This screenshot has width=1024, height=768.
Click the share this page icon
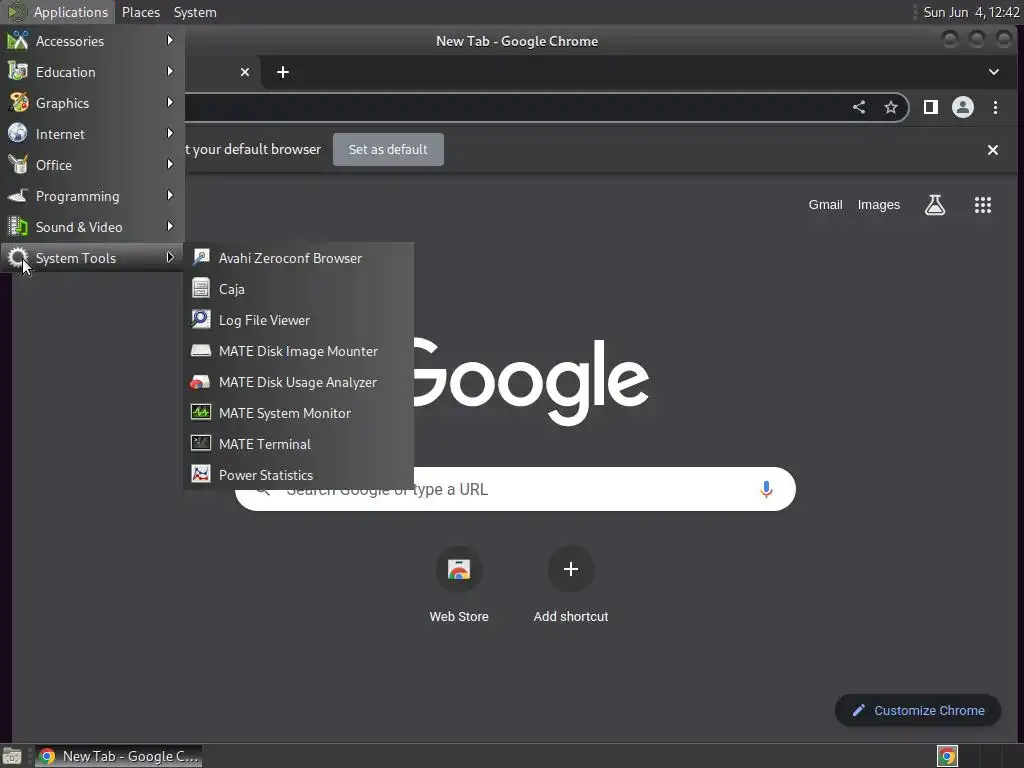[859, 107]
